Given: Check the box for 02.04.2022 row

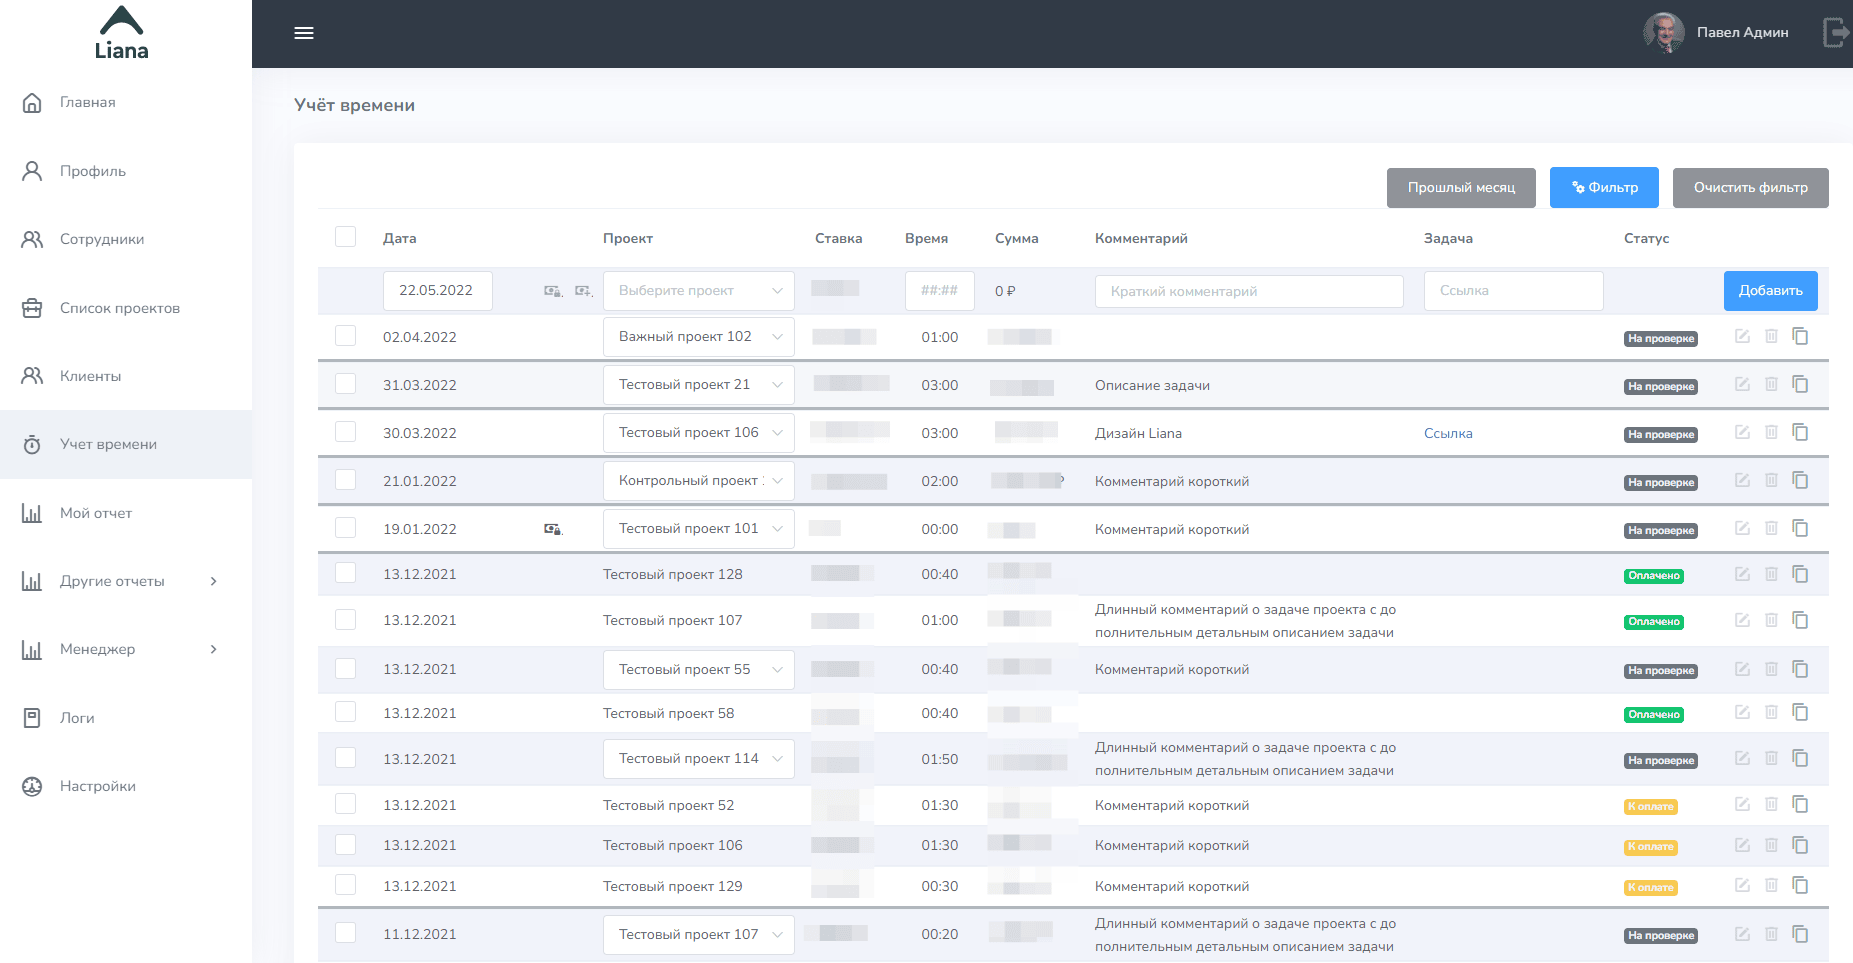Looking at the screenshot, I should [x=345, y=336].
